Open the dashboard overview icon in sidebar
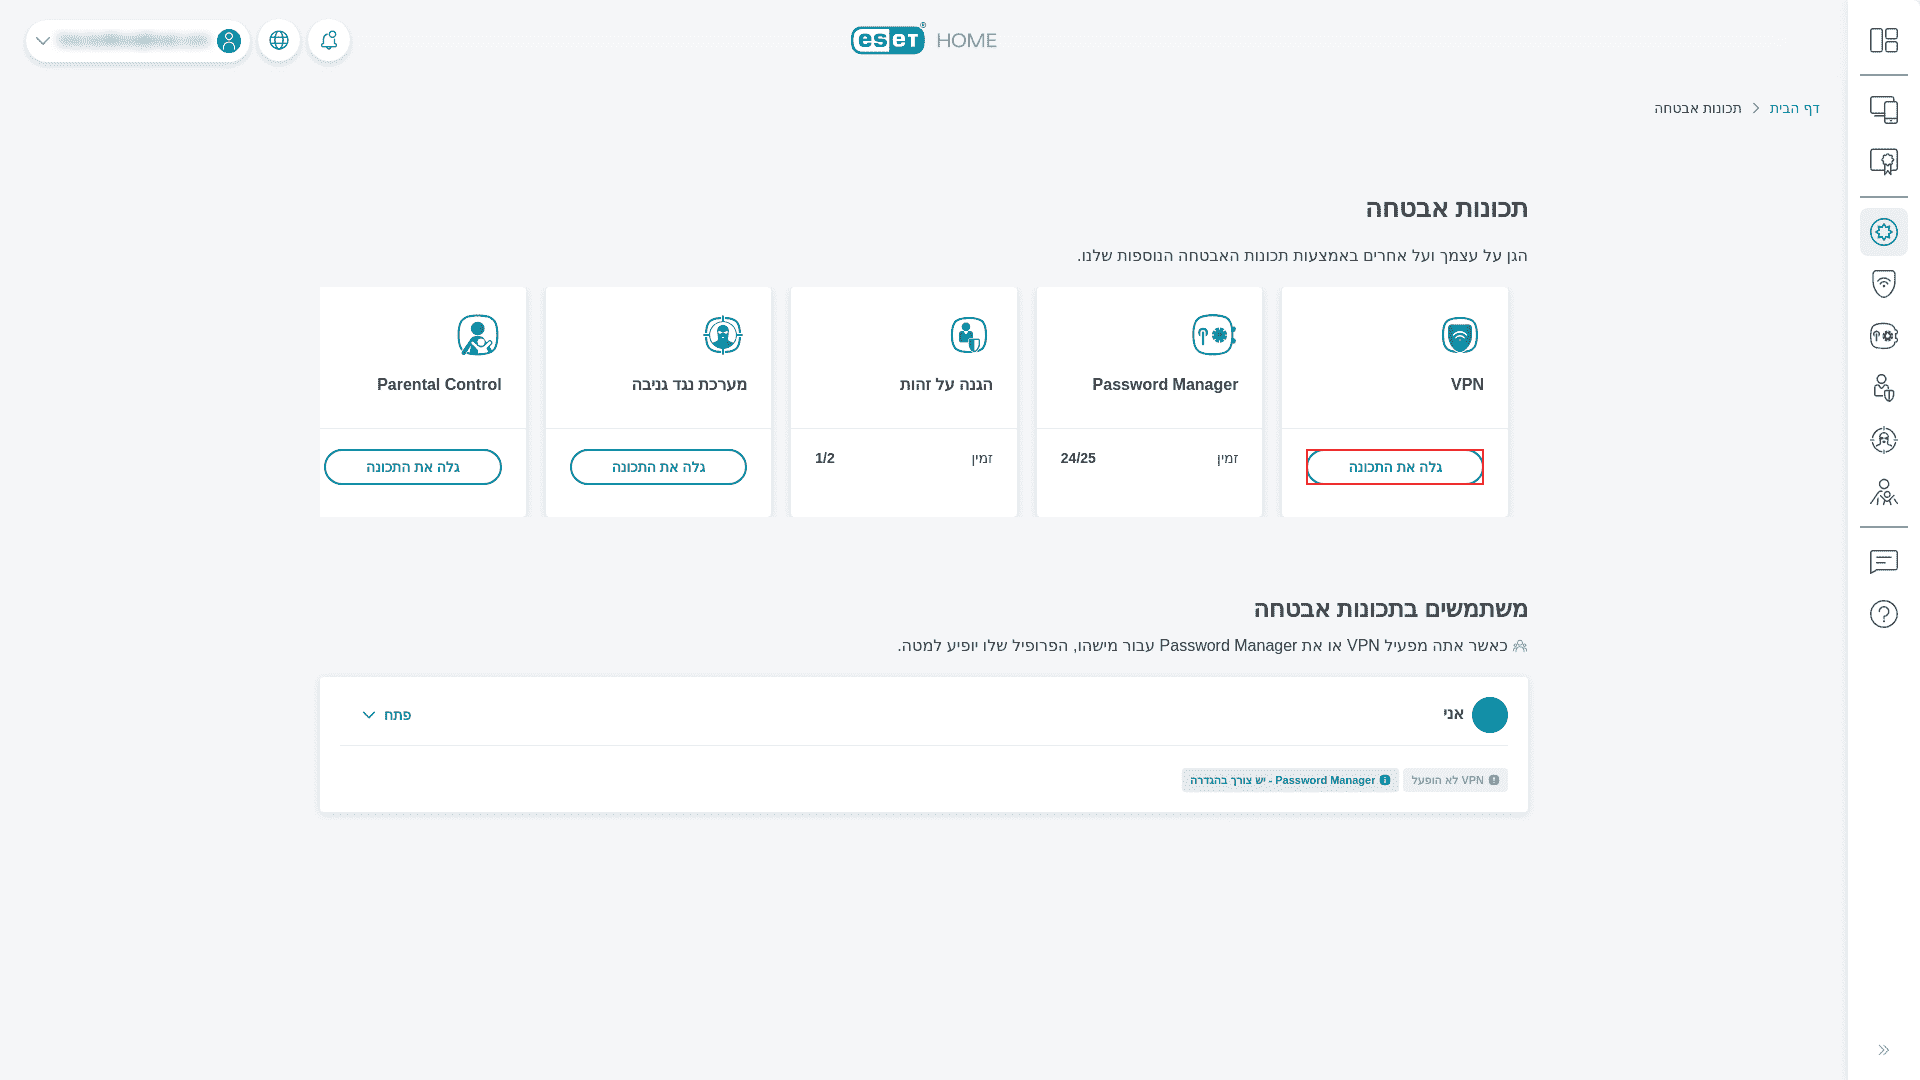This screenshot has width=1920, height=1080. tap(1884, 40)
